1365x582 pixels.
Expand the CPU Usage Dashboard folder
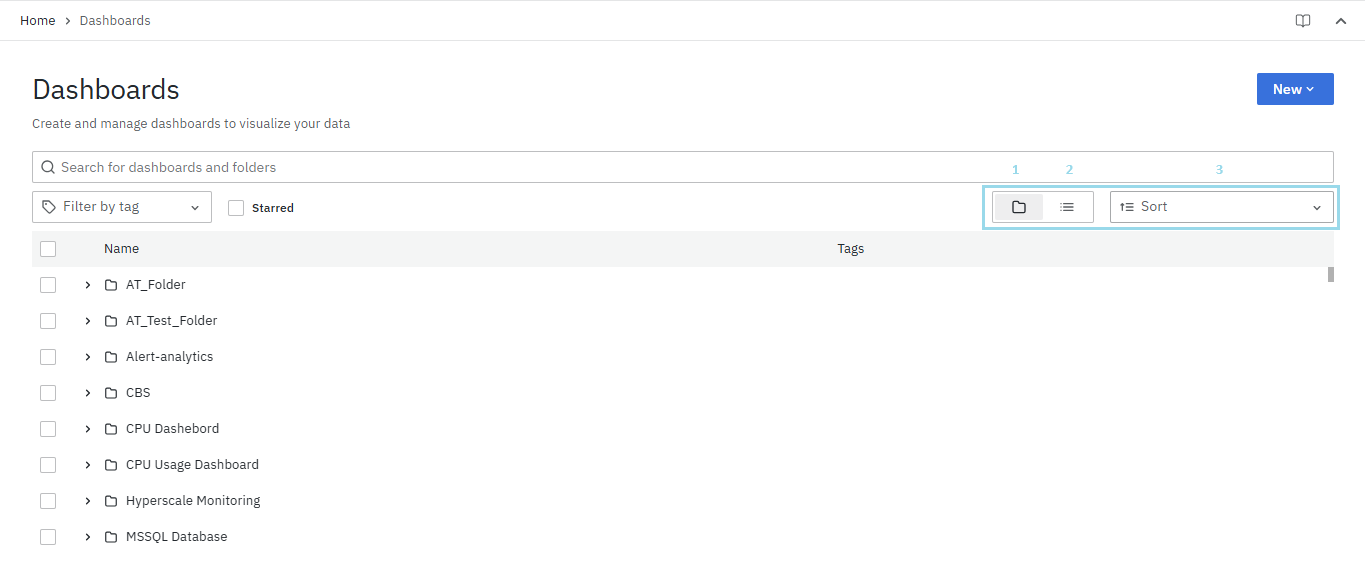pyautogui.click(x=88, y=465)
